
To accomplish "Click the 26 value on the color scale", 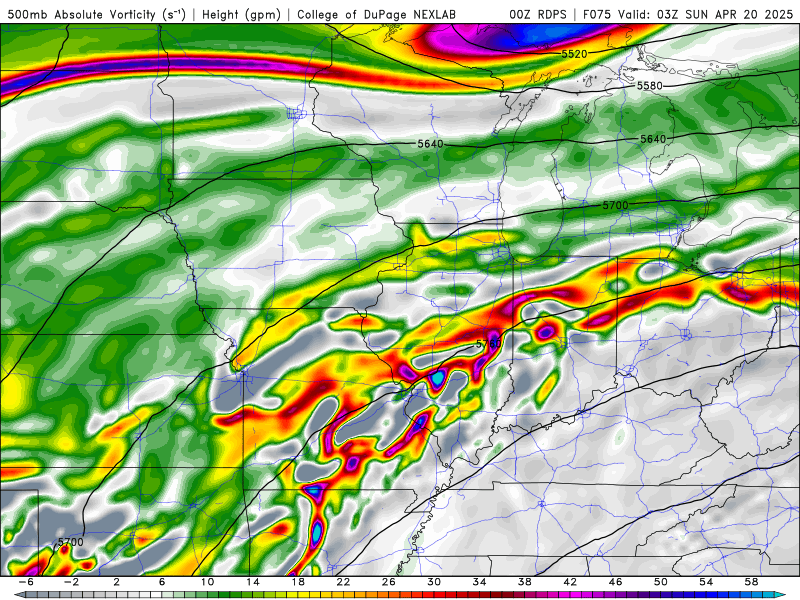I will (389, 582).
